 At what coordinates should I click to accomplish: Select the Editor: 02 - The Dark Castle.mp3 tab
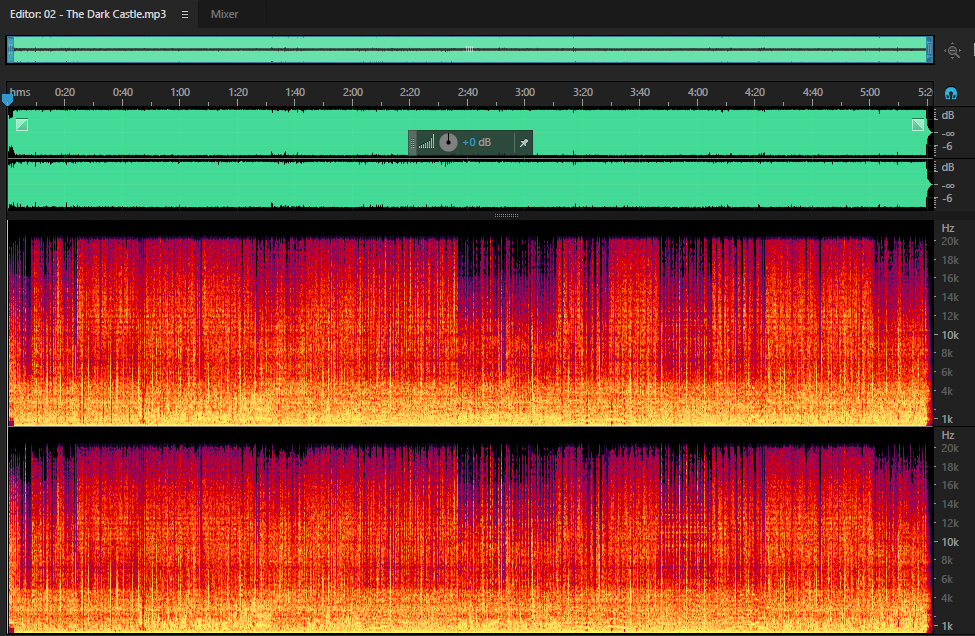click(88, 14)
